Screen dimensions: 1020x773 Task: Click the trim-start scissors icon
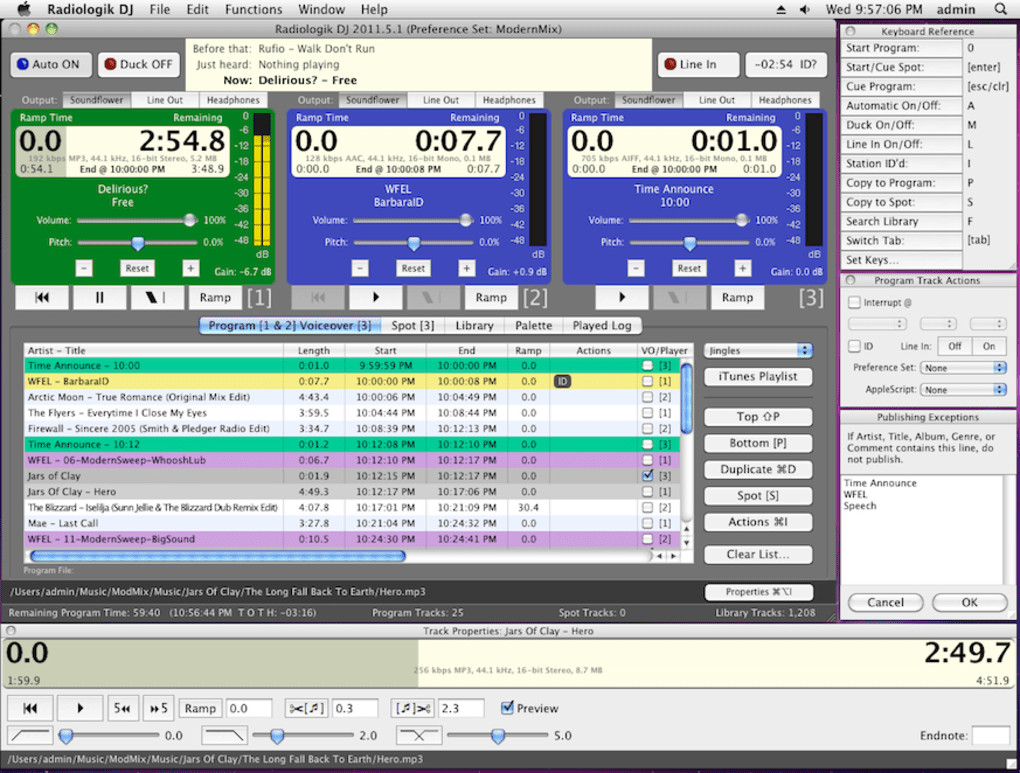[307, 708]
